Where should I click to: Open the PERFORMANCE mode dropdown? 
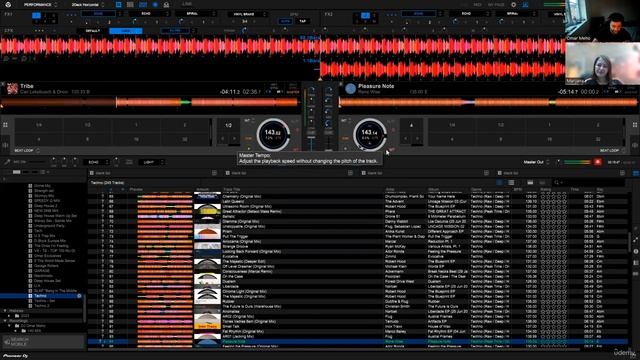pos(40,4)
